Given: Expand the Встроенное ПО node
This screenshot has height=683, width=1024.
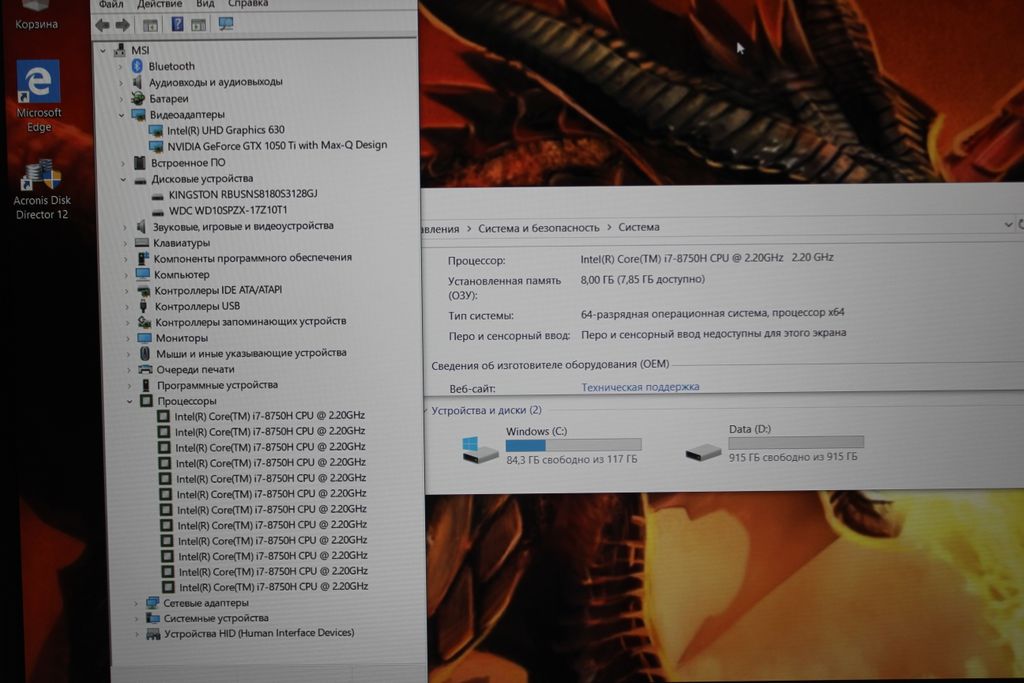Looking at the screenshot, I should pos(123,163).
